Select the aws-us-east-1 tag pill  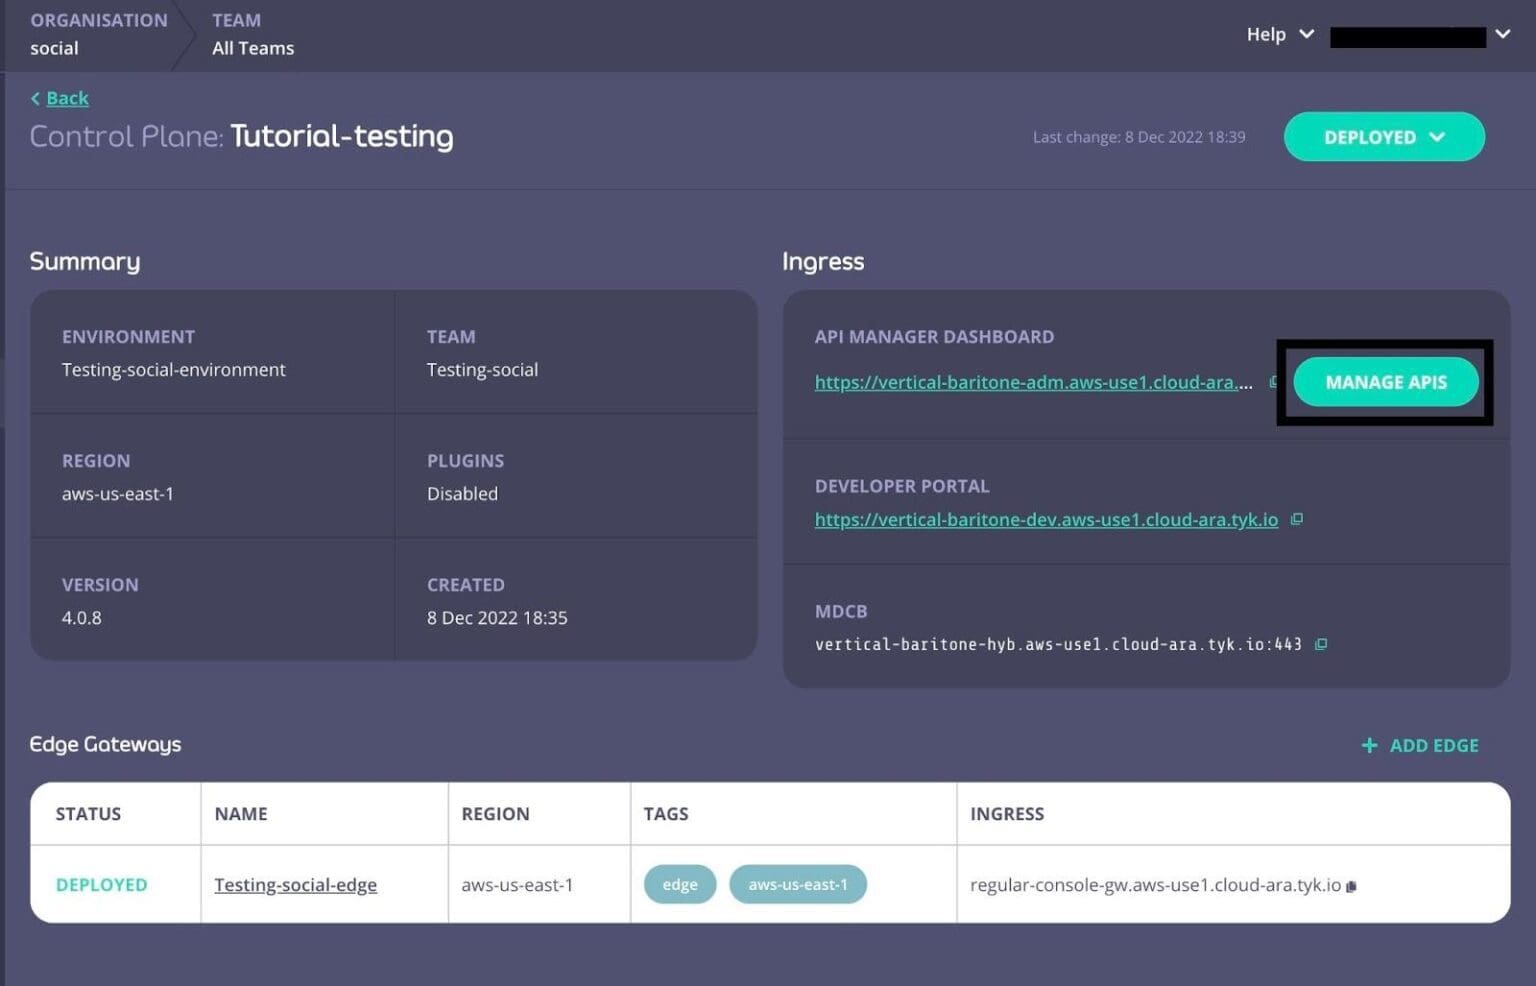797,884
